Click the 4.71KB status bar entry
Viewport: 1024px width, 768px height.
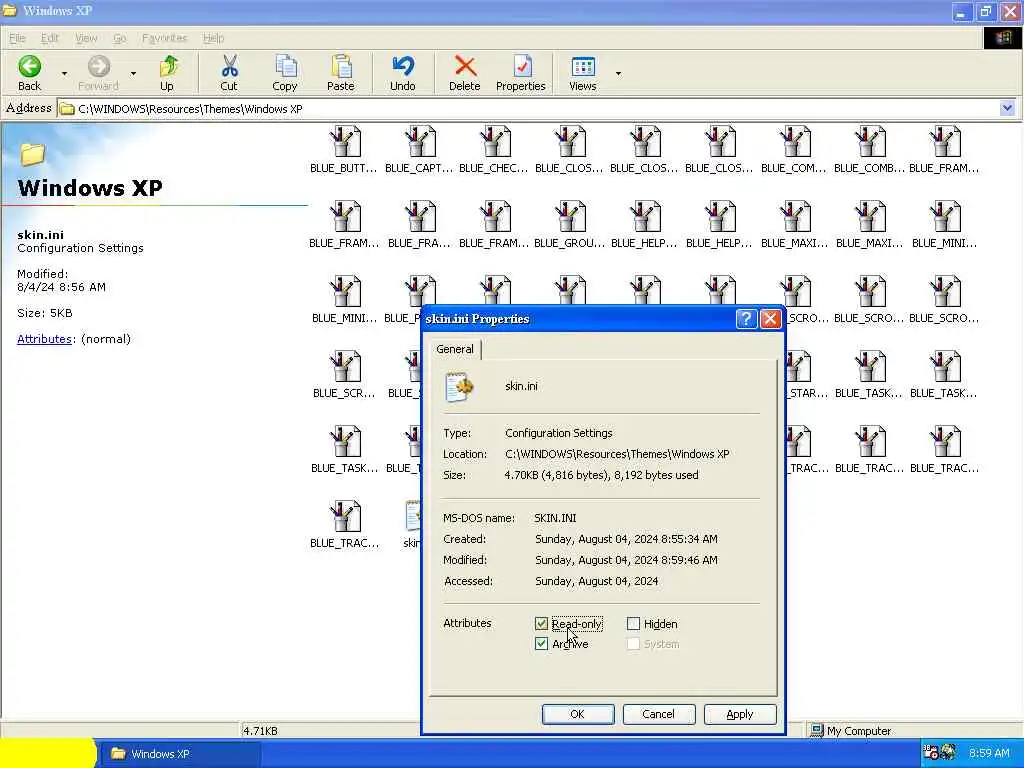261,731
